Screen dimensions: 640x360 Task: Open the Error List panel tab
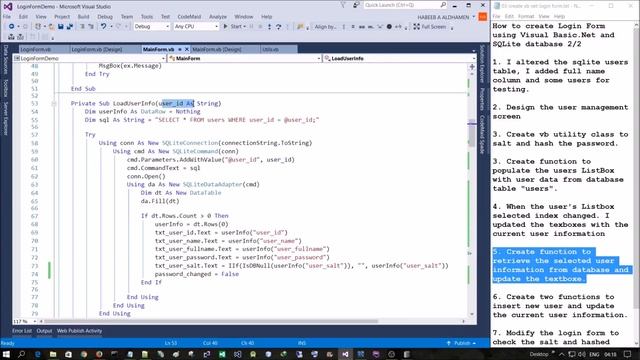(22, 331)
